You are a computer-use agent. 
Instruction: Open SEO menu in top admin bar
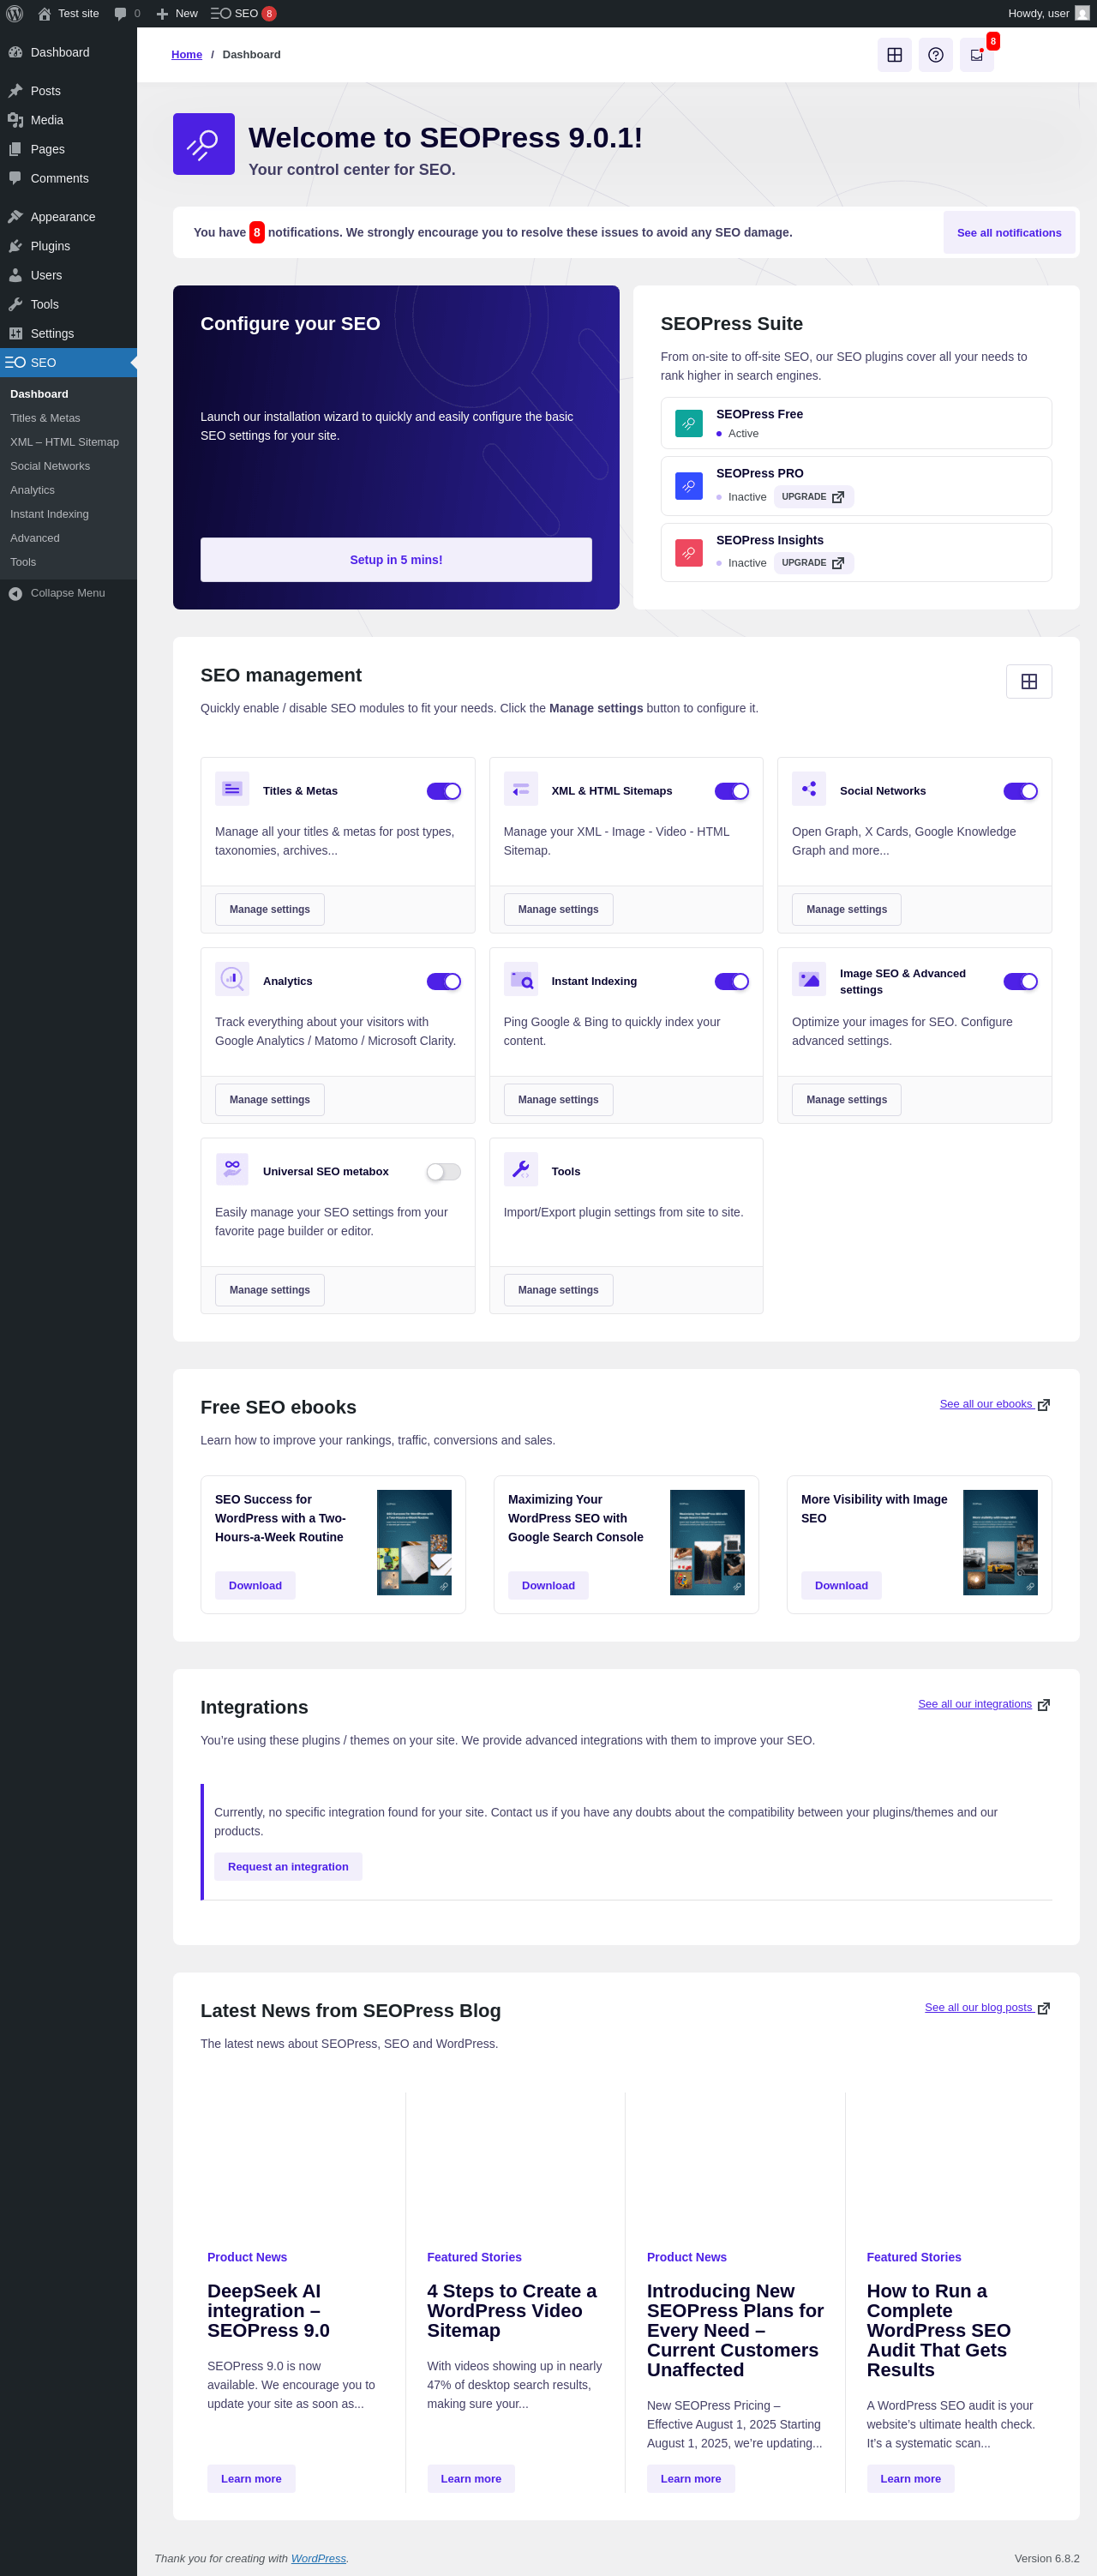[x=243, y=14]
